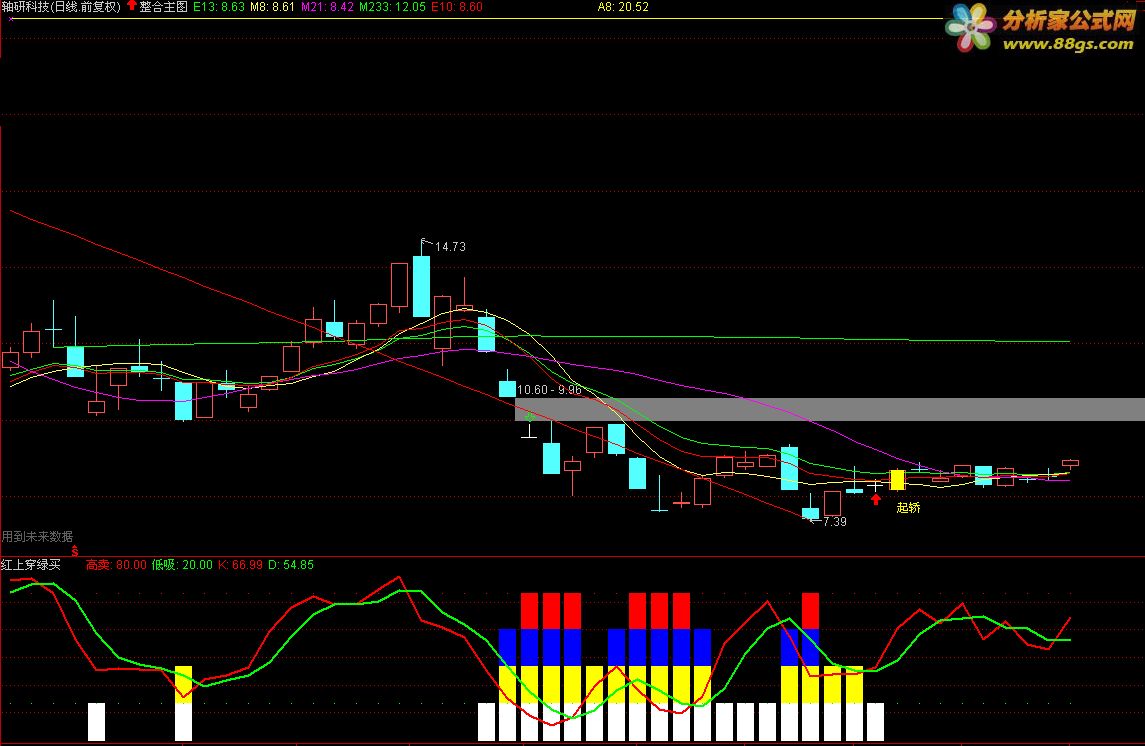
Task: Click the yellow 起轿 signal candle
Action: click(897, 480)
